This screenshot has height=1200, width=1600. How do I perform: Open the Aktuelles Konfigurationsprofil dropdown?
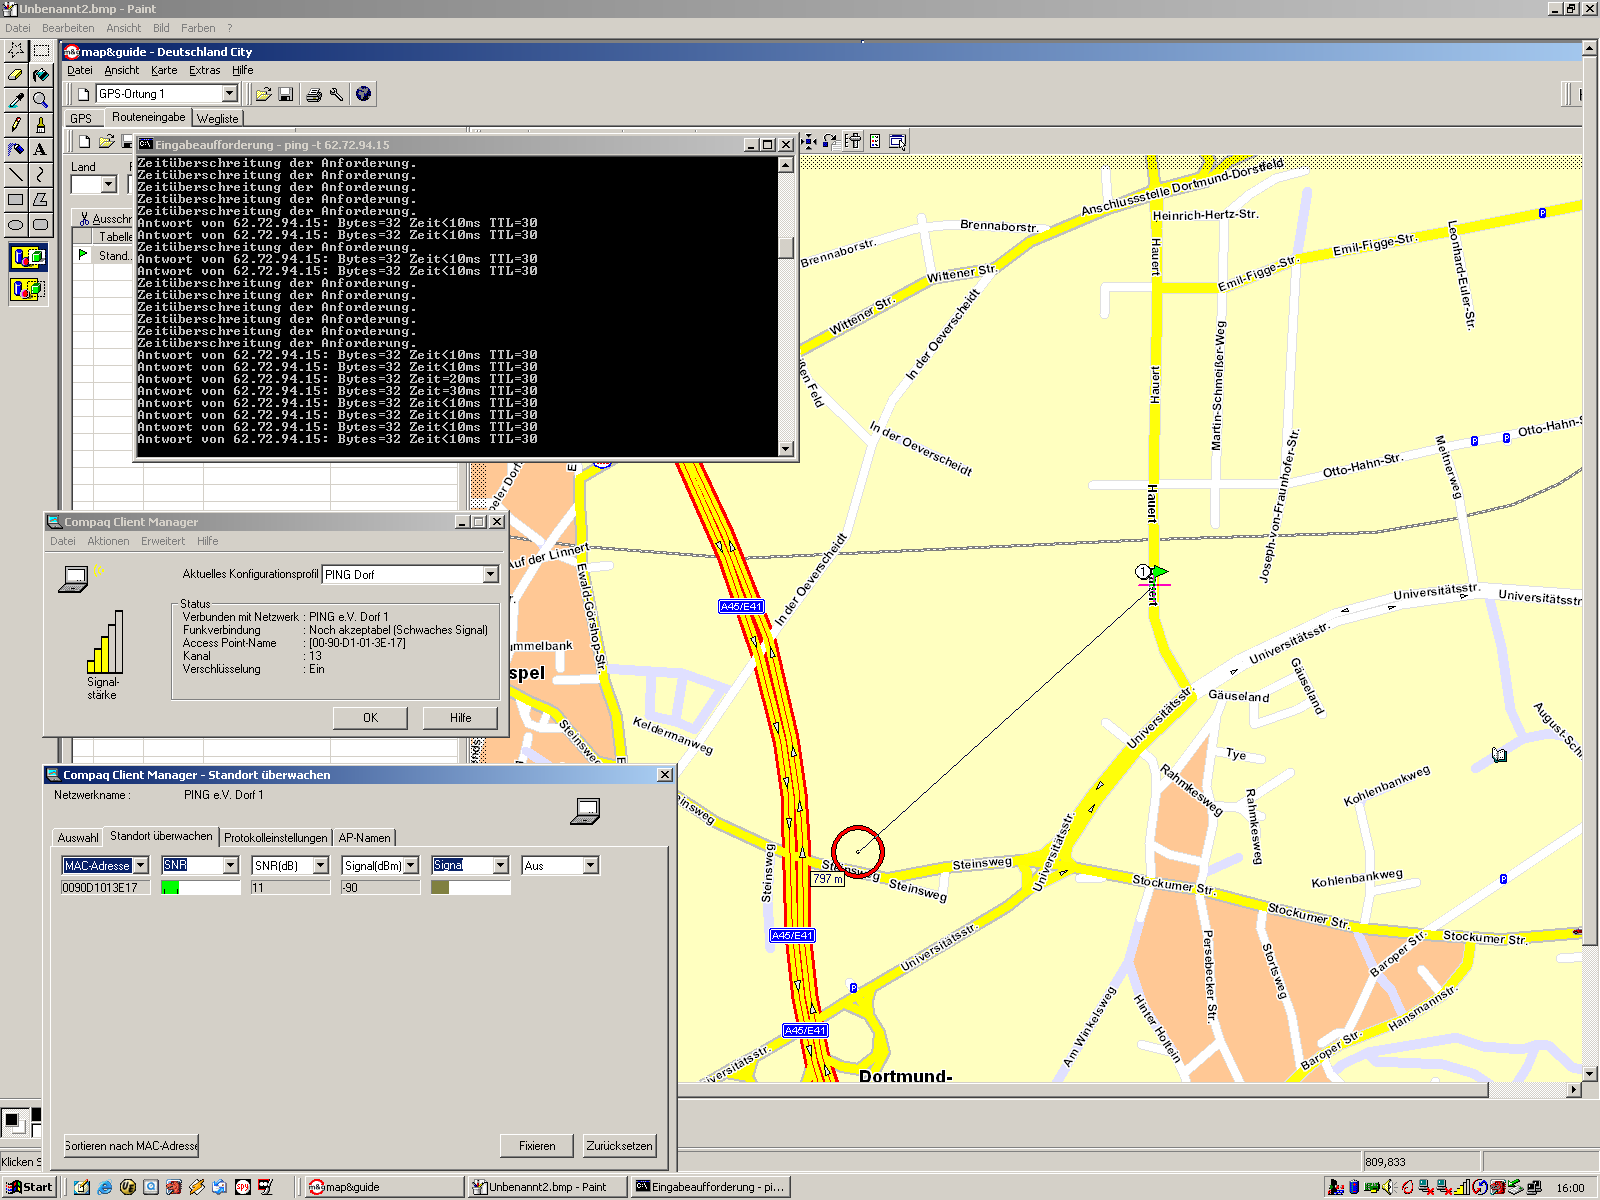(x=490, y=575)
